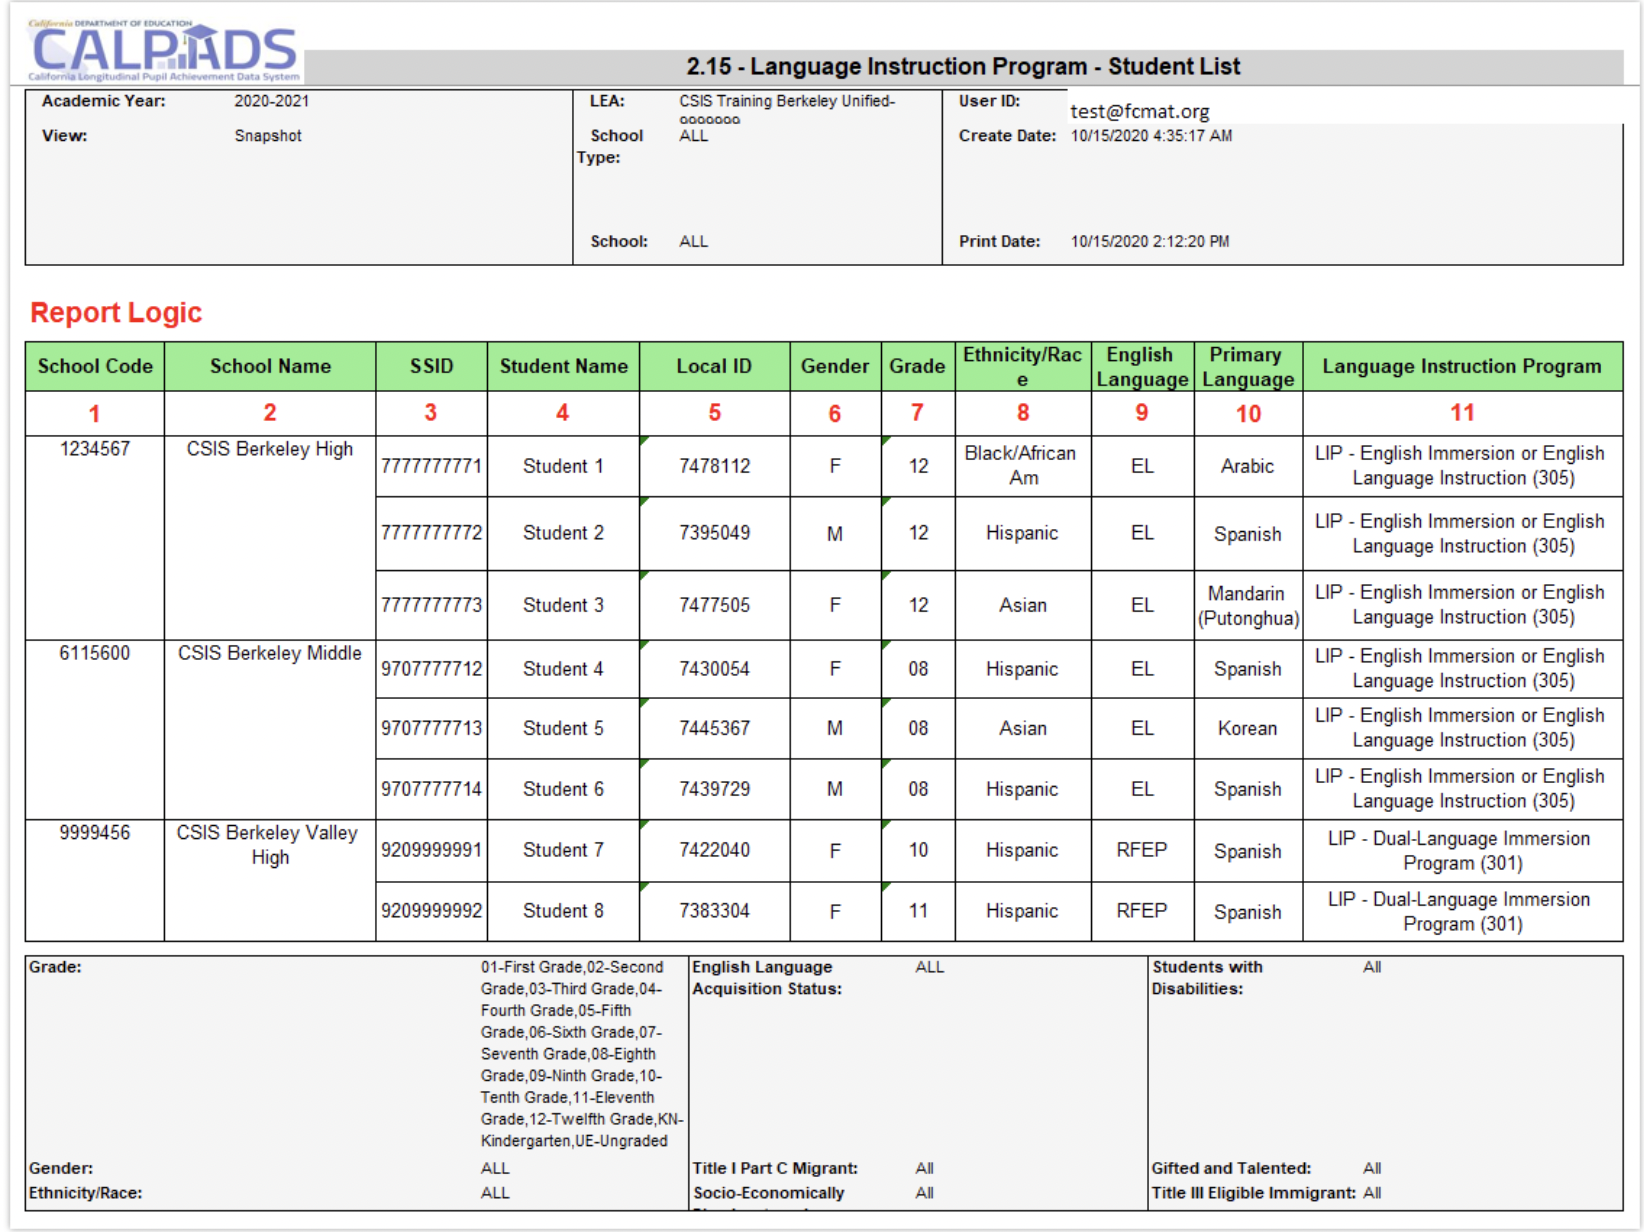
Task: Click SSID 7777777773
Action: 431,605
